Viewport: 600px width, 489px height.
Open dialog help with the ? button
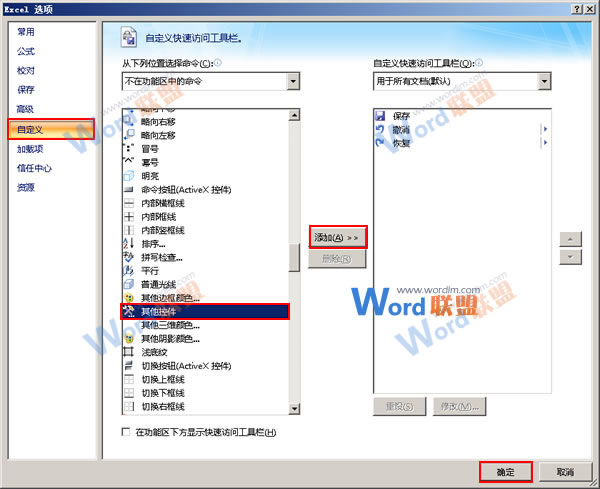[x=577, y=9]
